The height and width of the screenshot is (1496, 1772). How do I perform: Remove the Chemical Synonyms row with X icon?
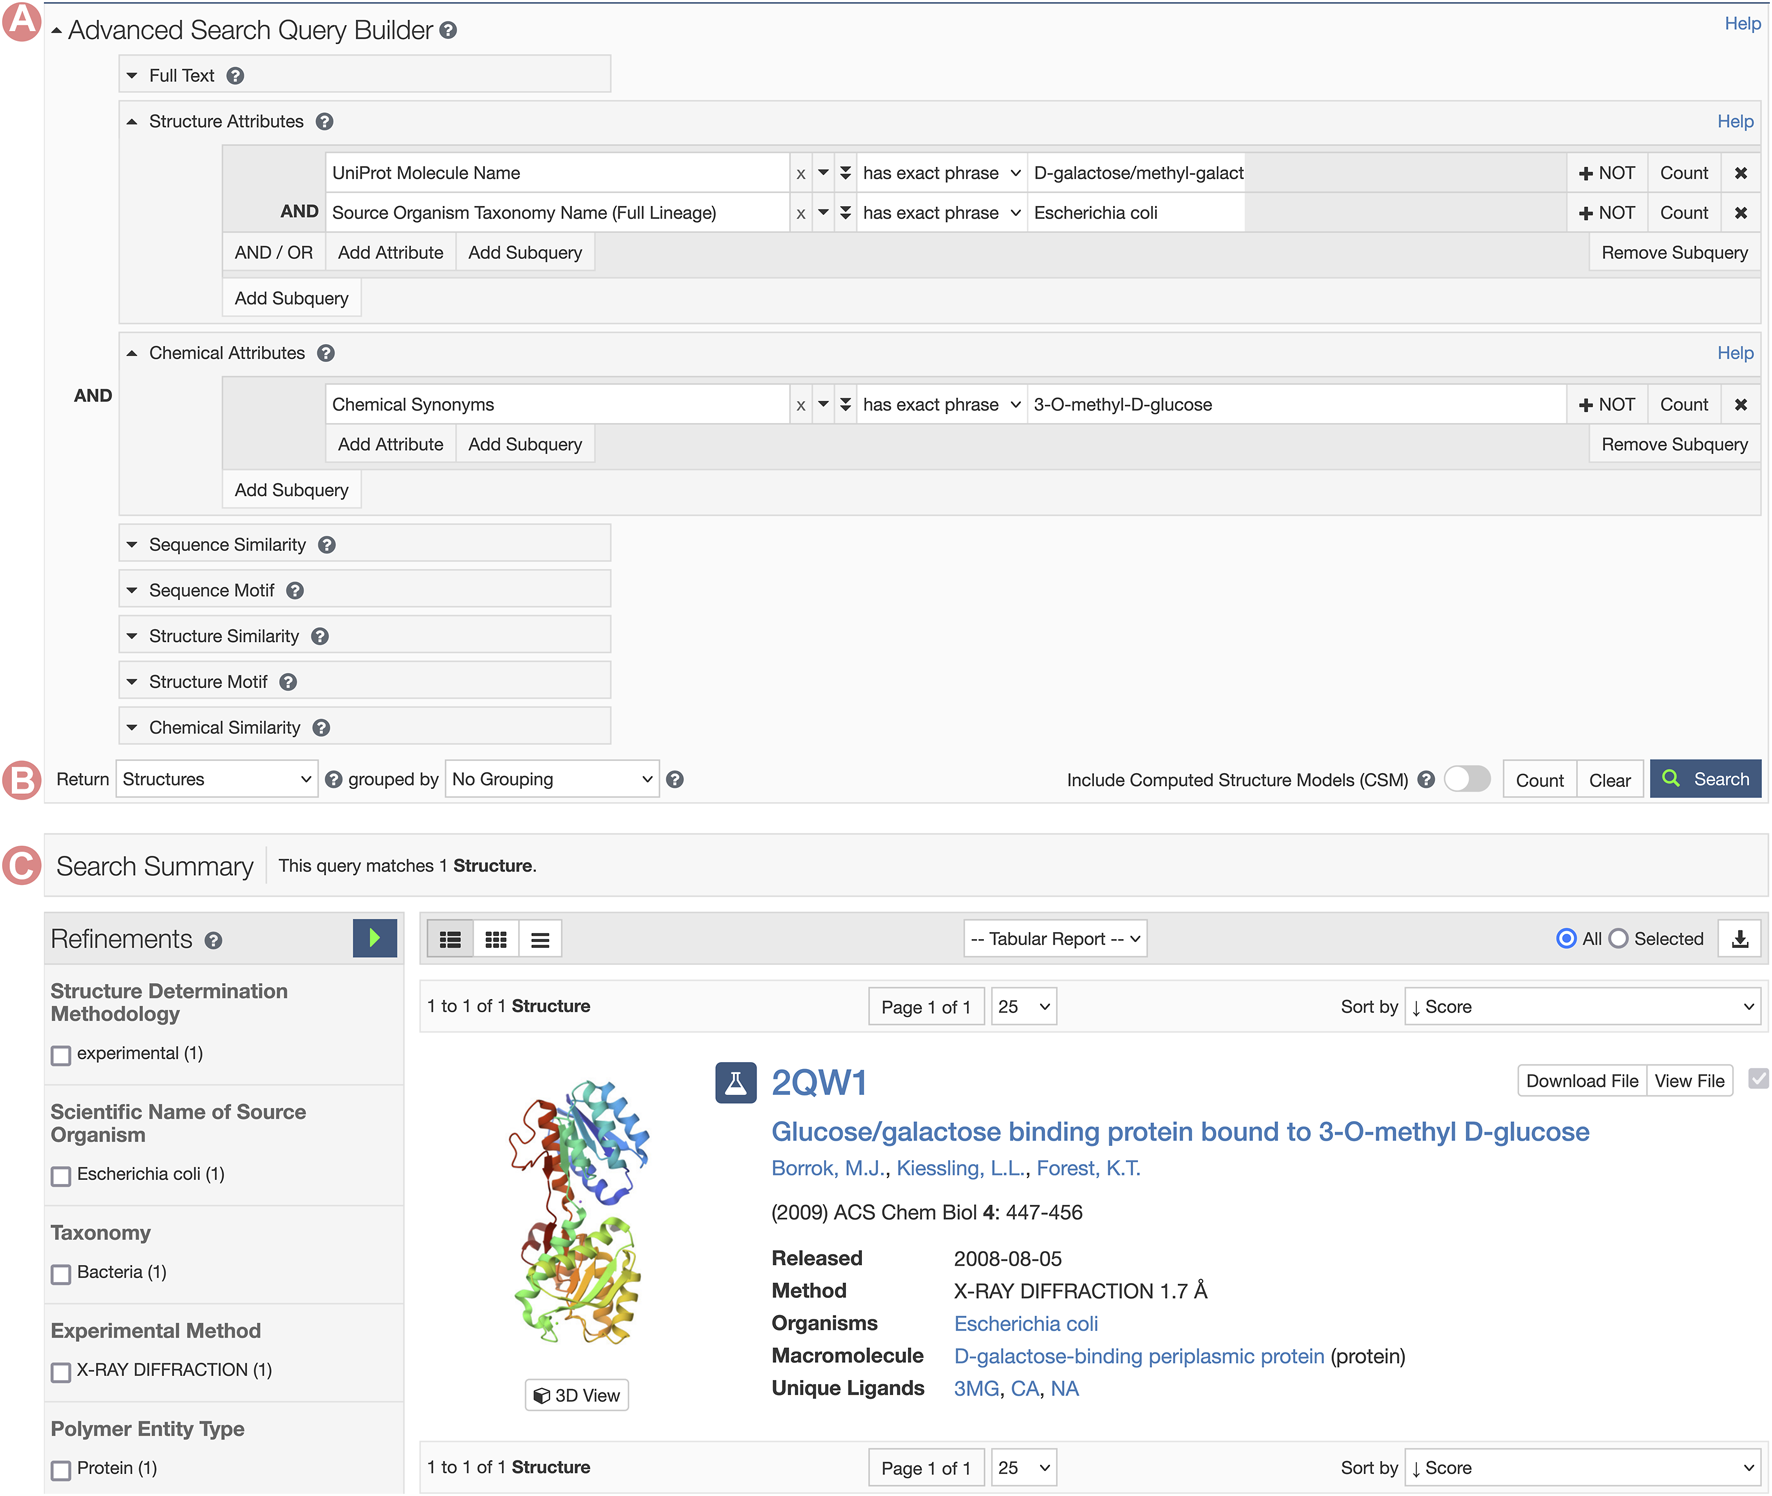tap(1741, 405)
